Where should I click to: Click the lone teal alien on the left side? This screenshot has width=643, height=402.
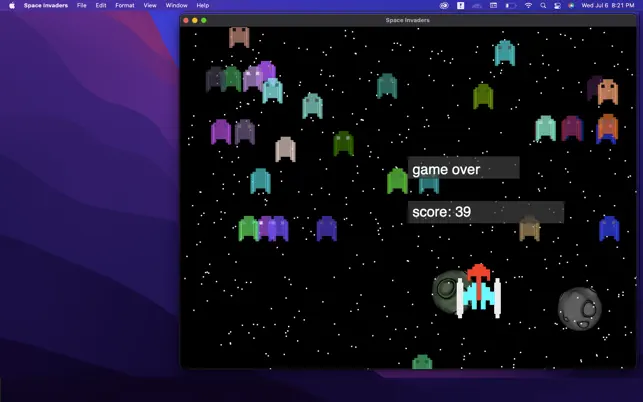point(260,181)
